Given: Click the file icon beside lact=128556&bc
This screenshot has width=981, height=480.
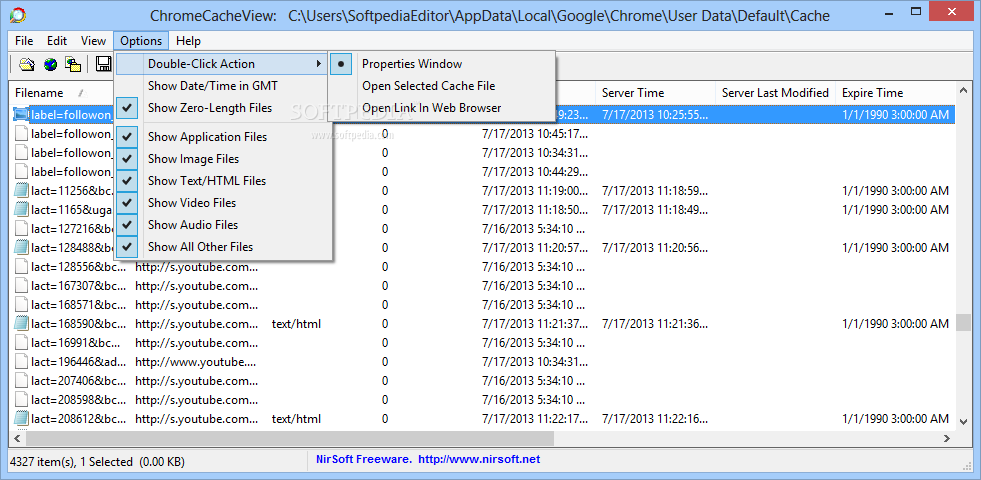Looking at the screenshot, I should [x=21, y=267].
